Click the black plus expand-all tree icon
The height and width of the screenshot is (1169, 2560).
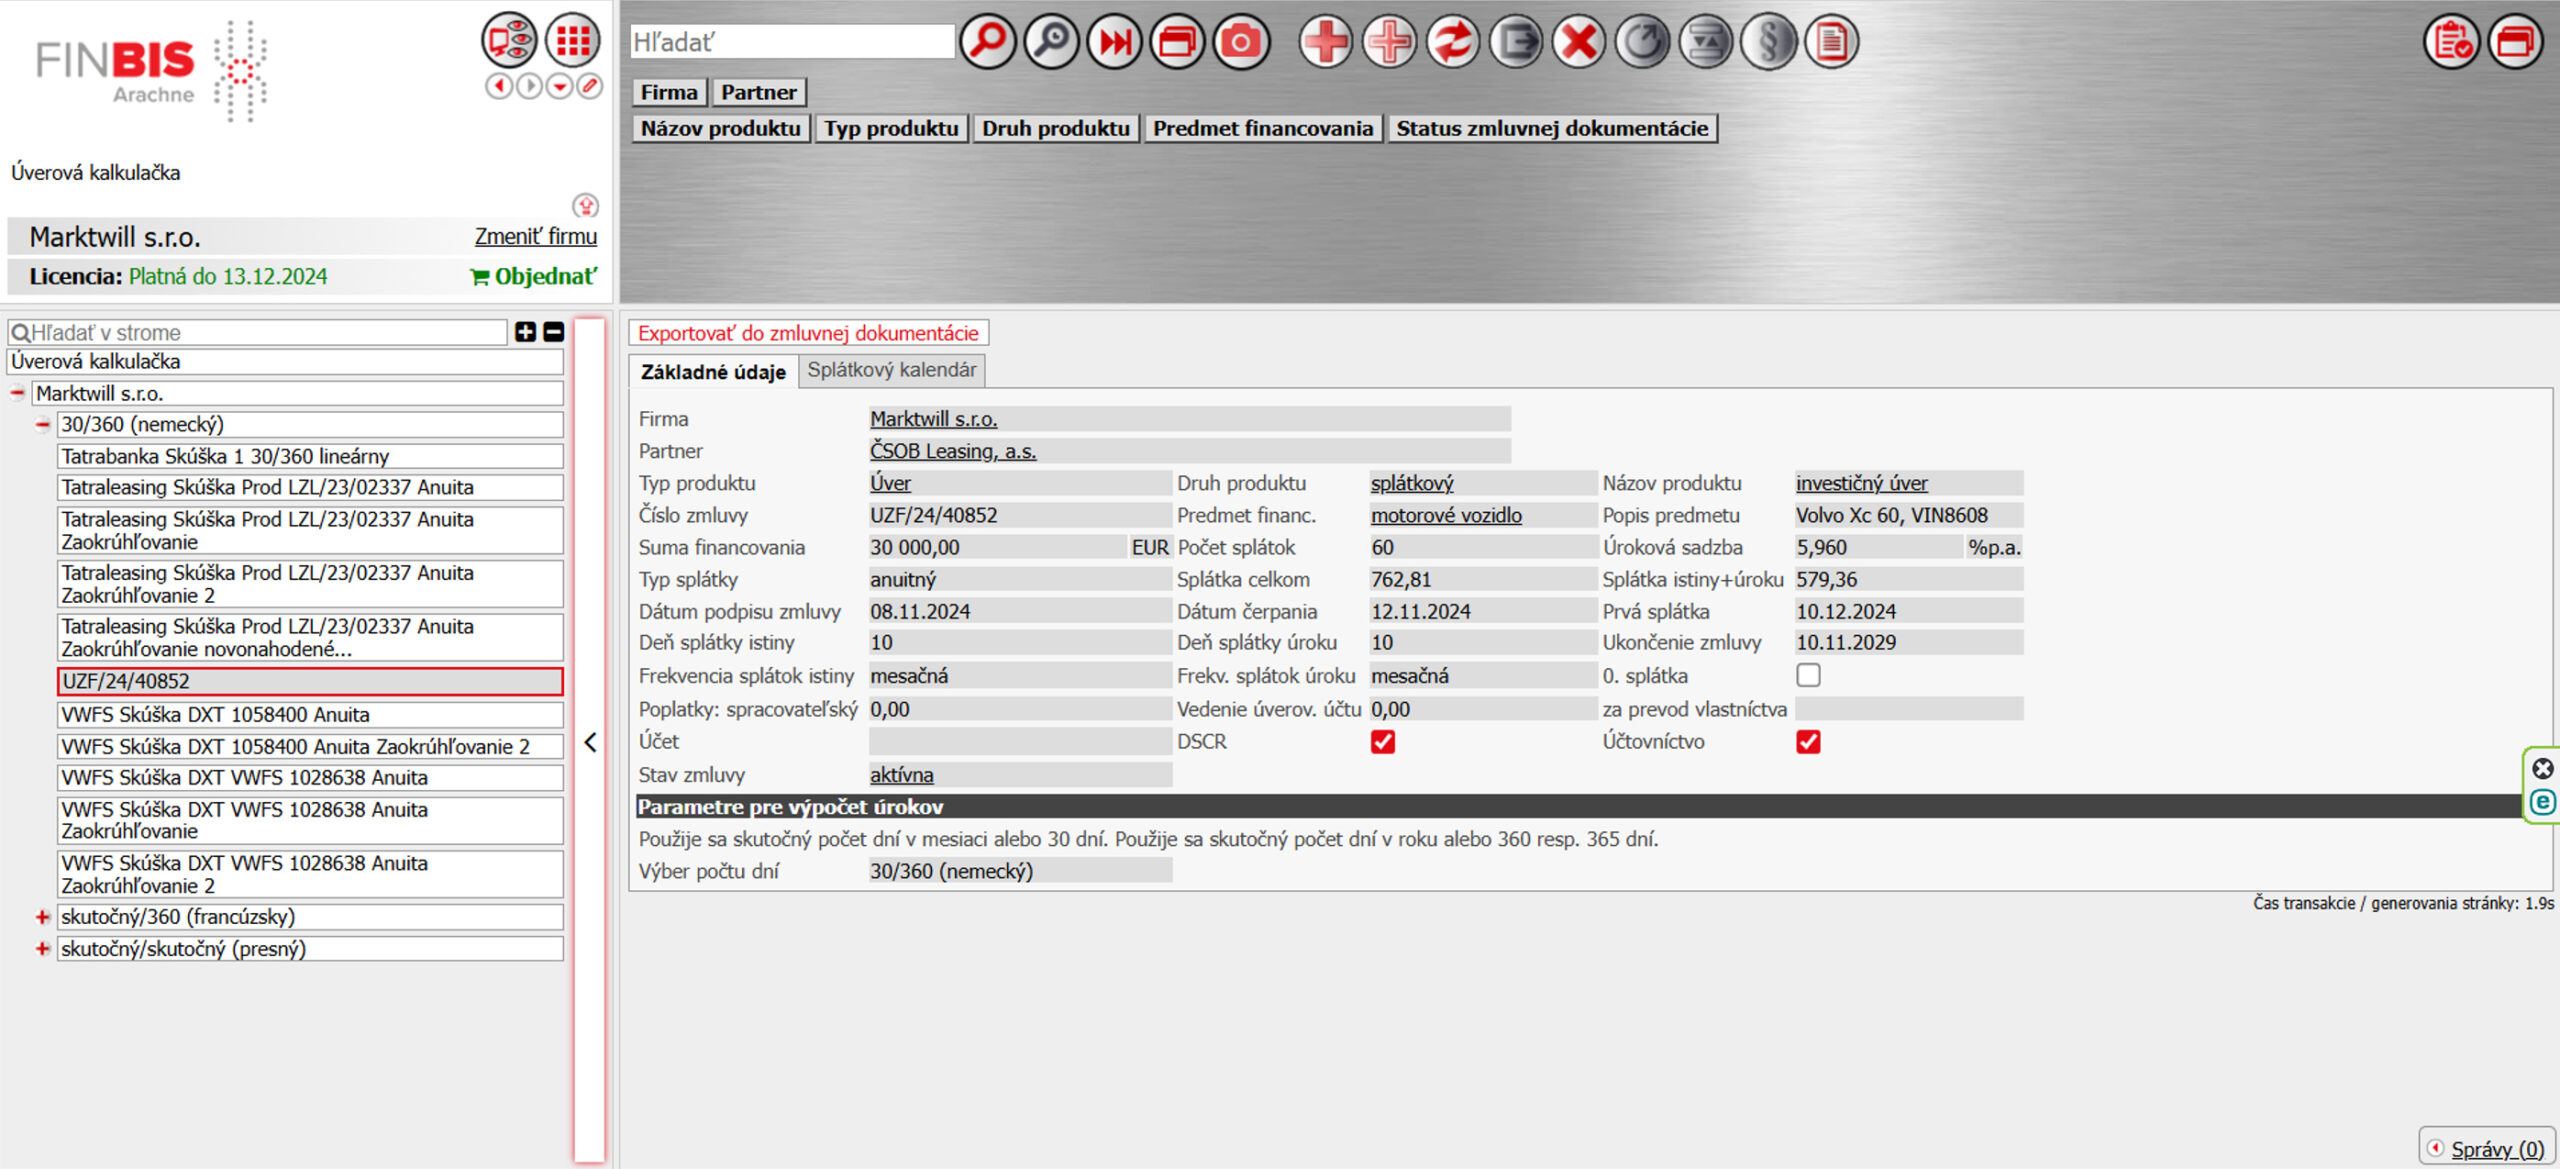tap(525, 332)
